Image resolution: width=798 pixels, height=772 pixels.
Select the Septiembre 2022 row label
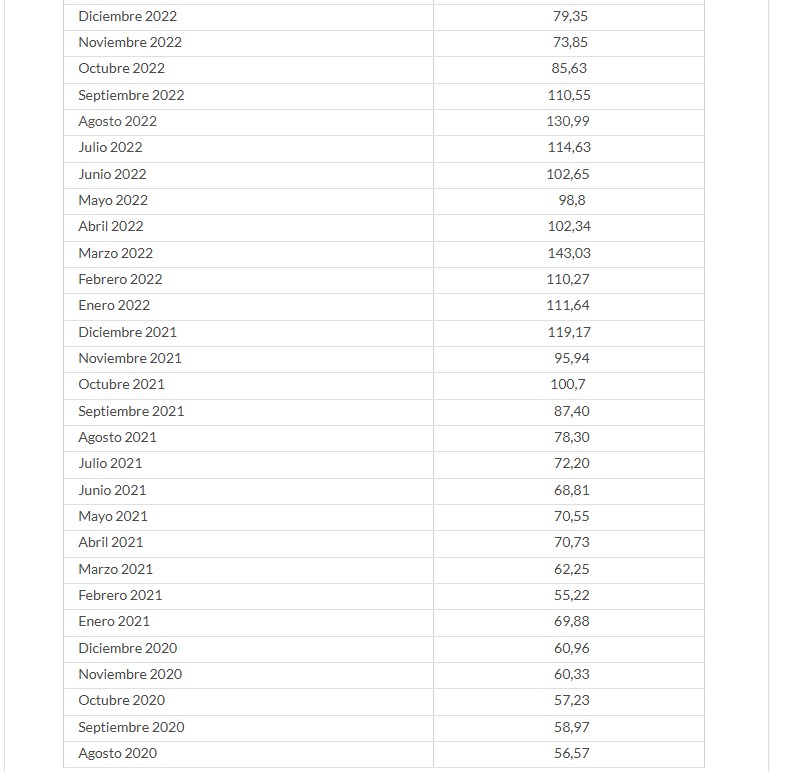point(131,95)
